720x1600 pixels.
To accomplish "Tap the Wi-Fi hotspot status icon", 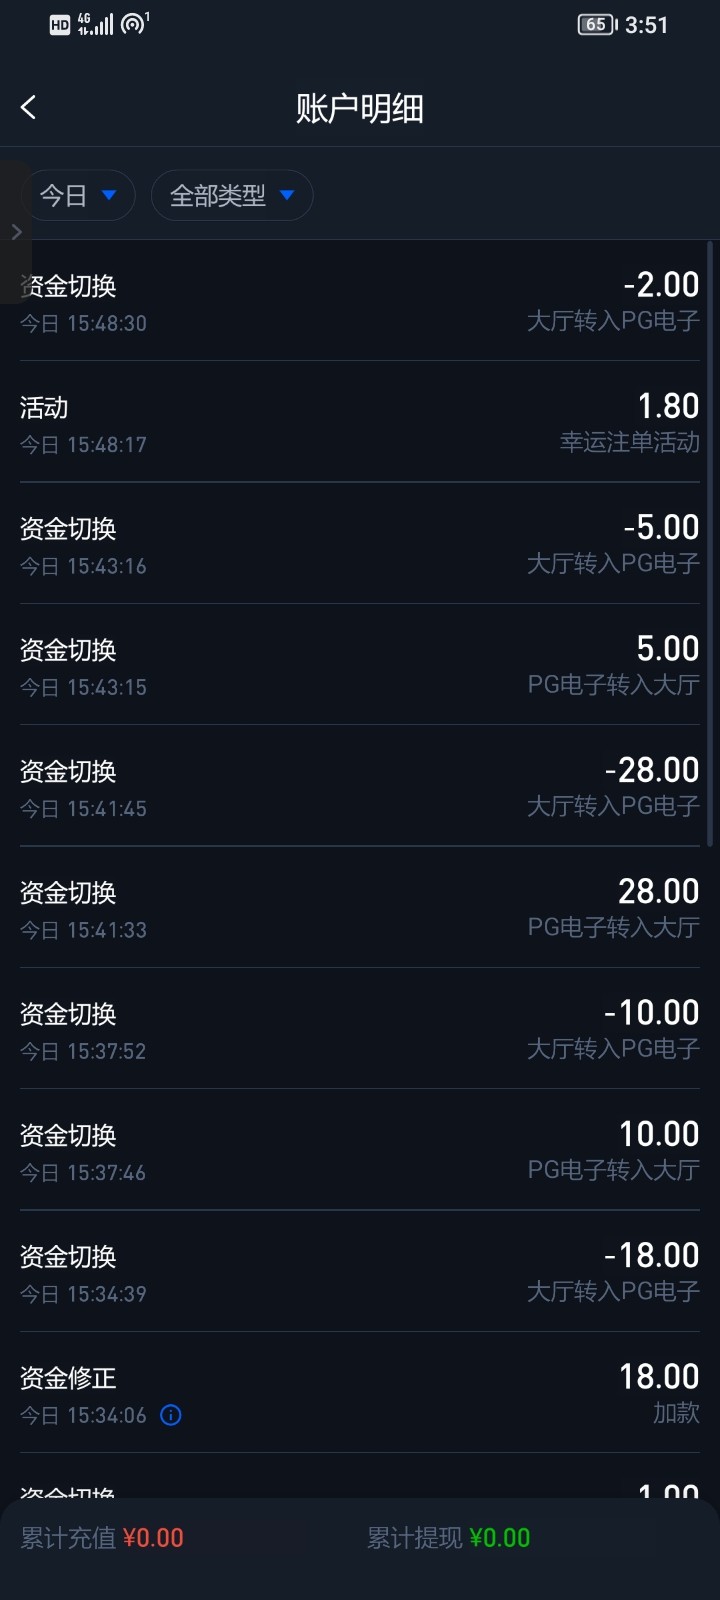I will coord(134,24).
